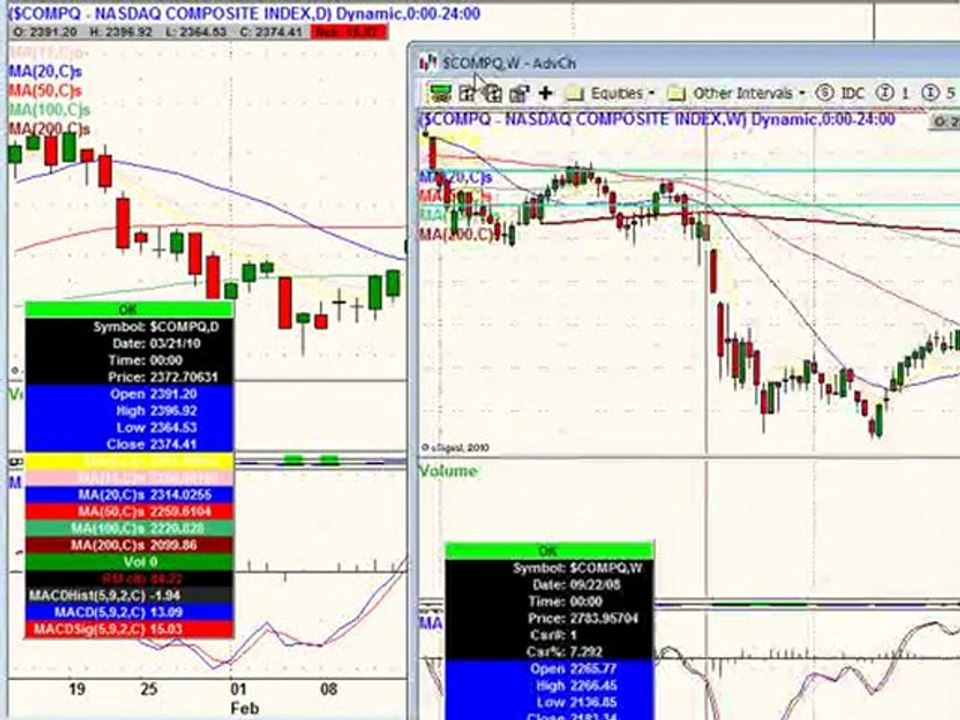Click the 08 date label on the daily axis
Viewport: 960px width, 720px height.
328,689
